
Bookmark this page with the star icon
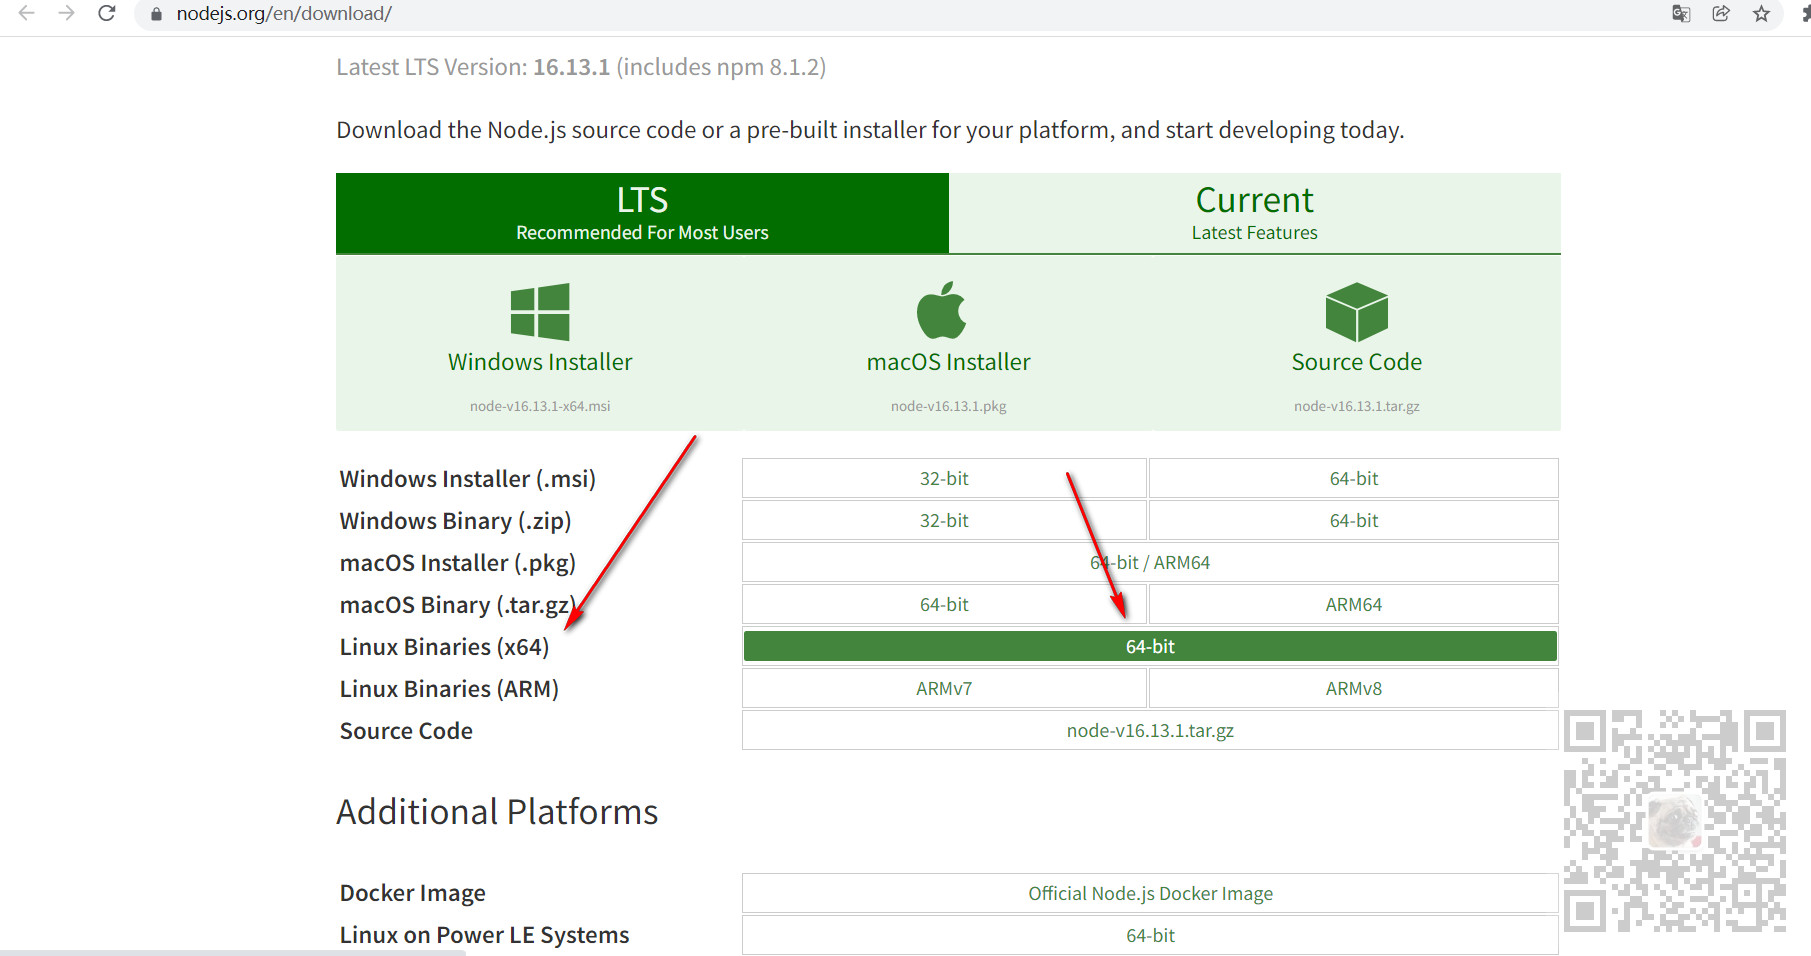pos(1761,14)
